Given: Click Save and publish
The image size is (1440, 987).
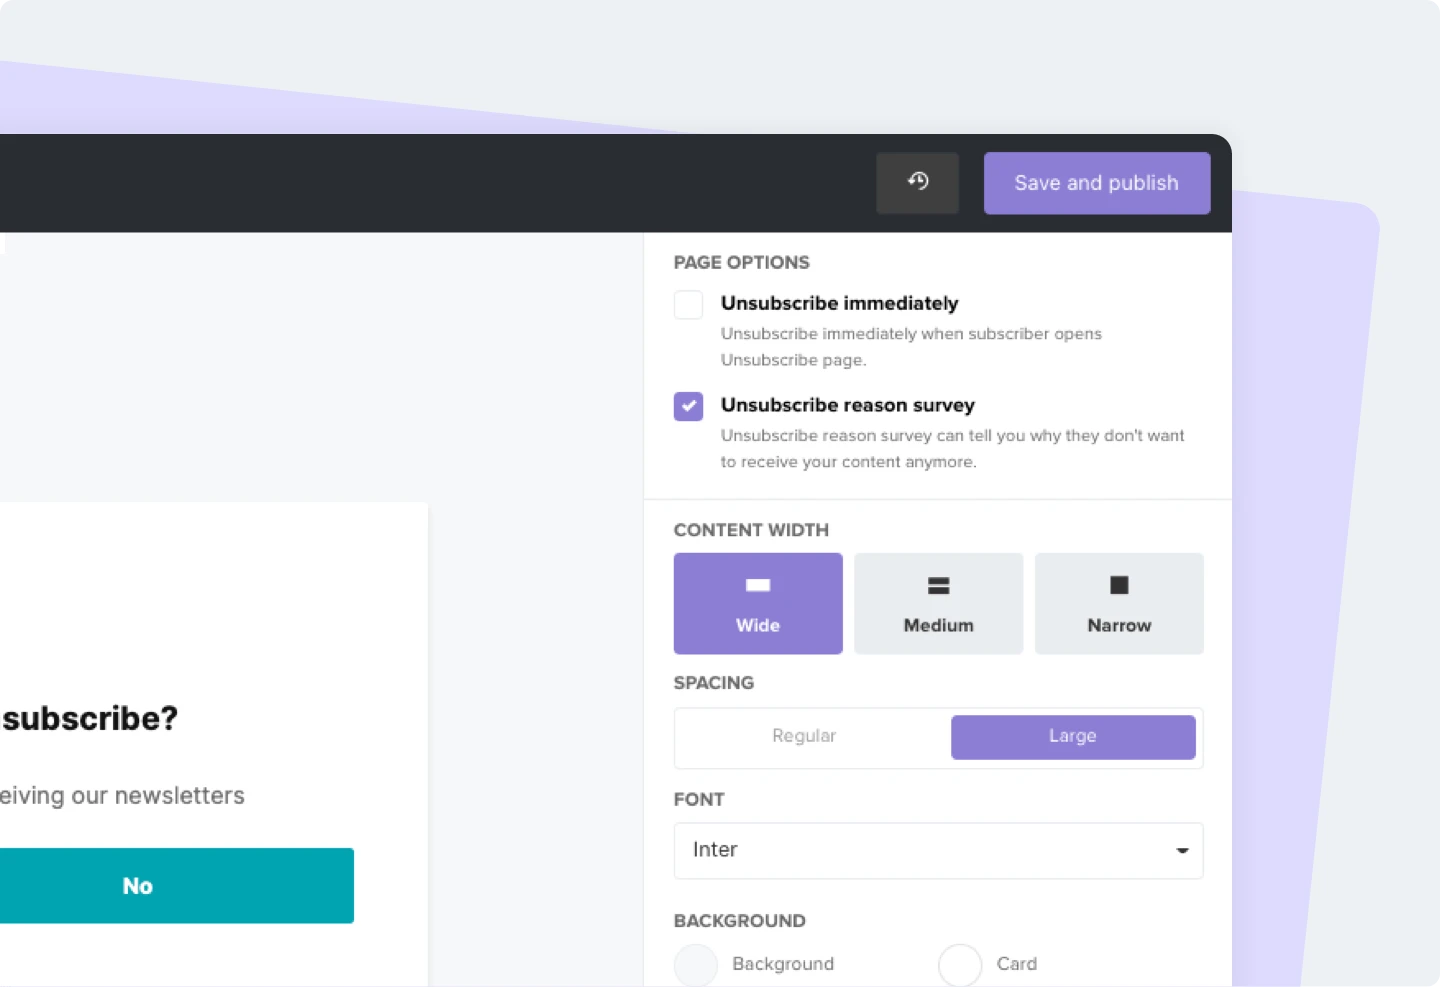Looking at the screenshot, I should coord(1097,183).
